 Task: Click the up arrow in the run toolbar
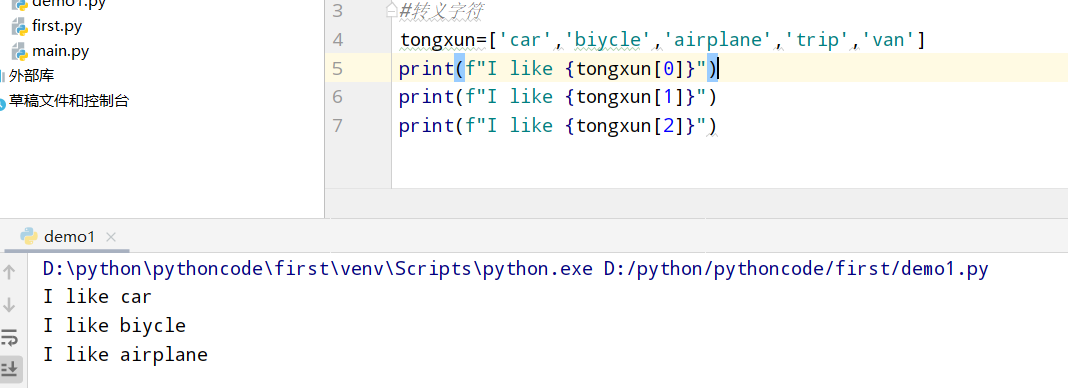[10, 272]
